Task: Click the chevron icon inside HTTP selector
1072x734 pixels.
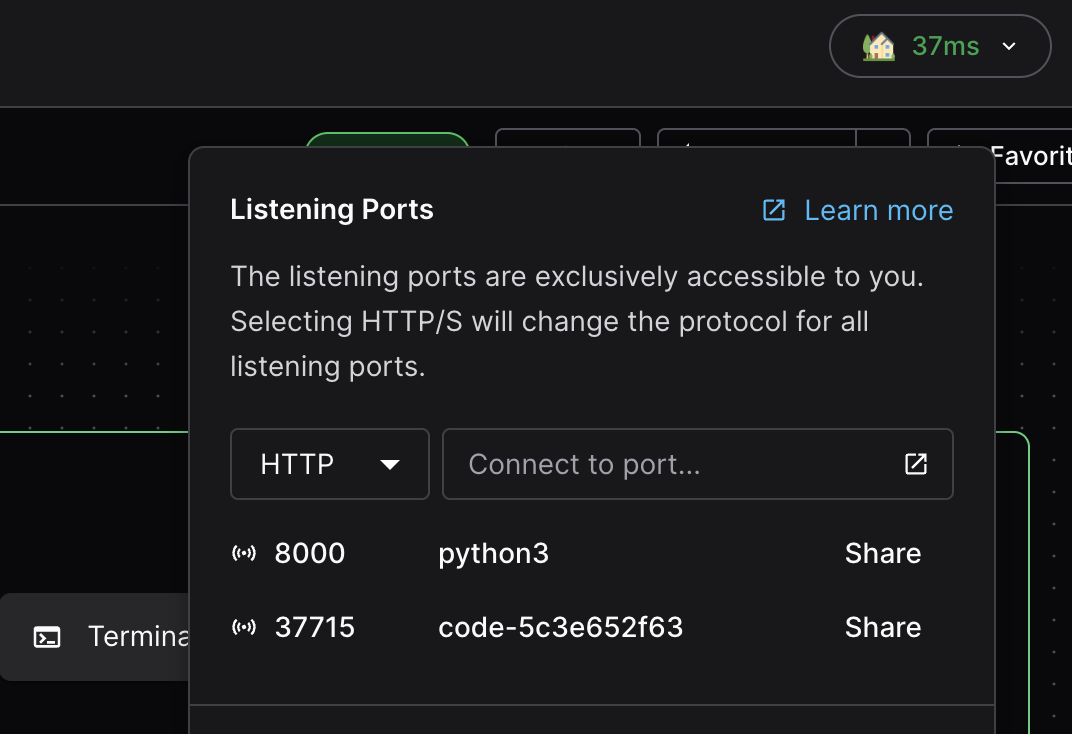Action: (x=390, y=464)
